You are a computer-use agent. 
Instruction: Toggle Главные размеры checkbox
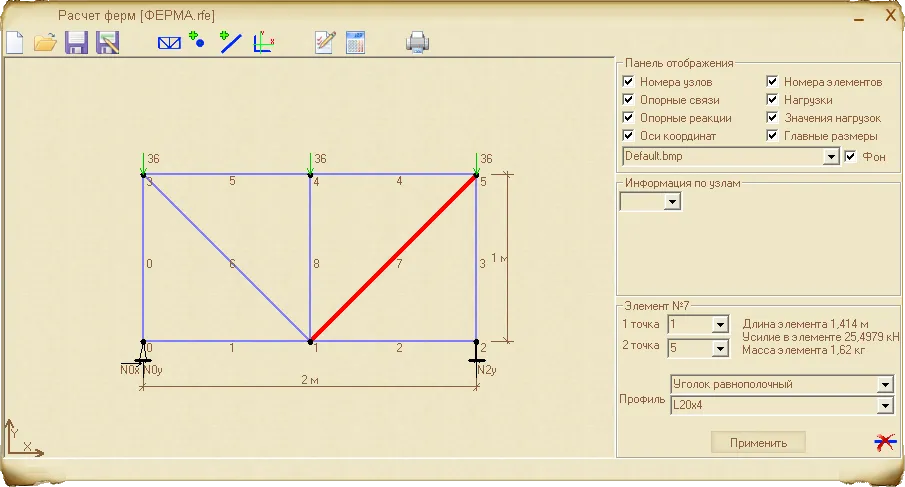pyautogui.click(x=772, y=135)
